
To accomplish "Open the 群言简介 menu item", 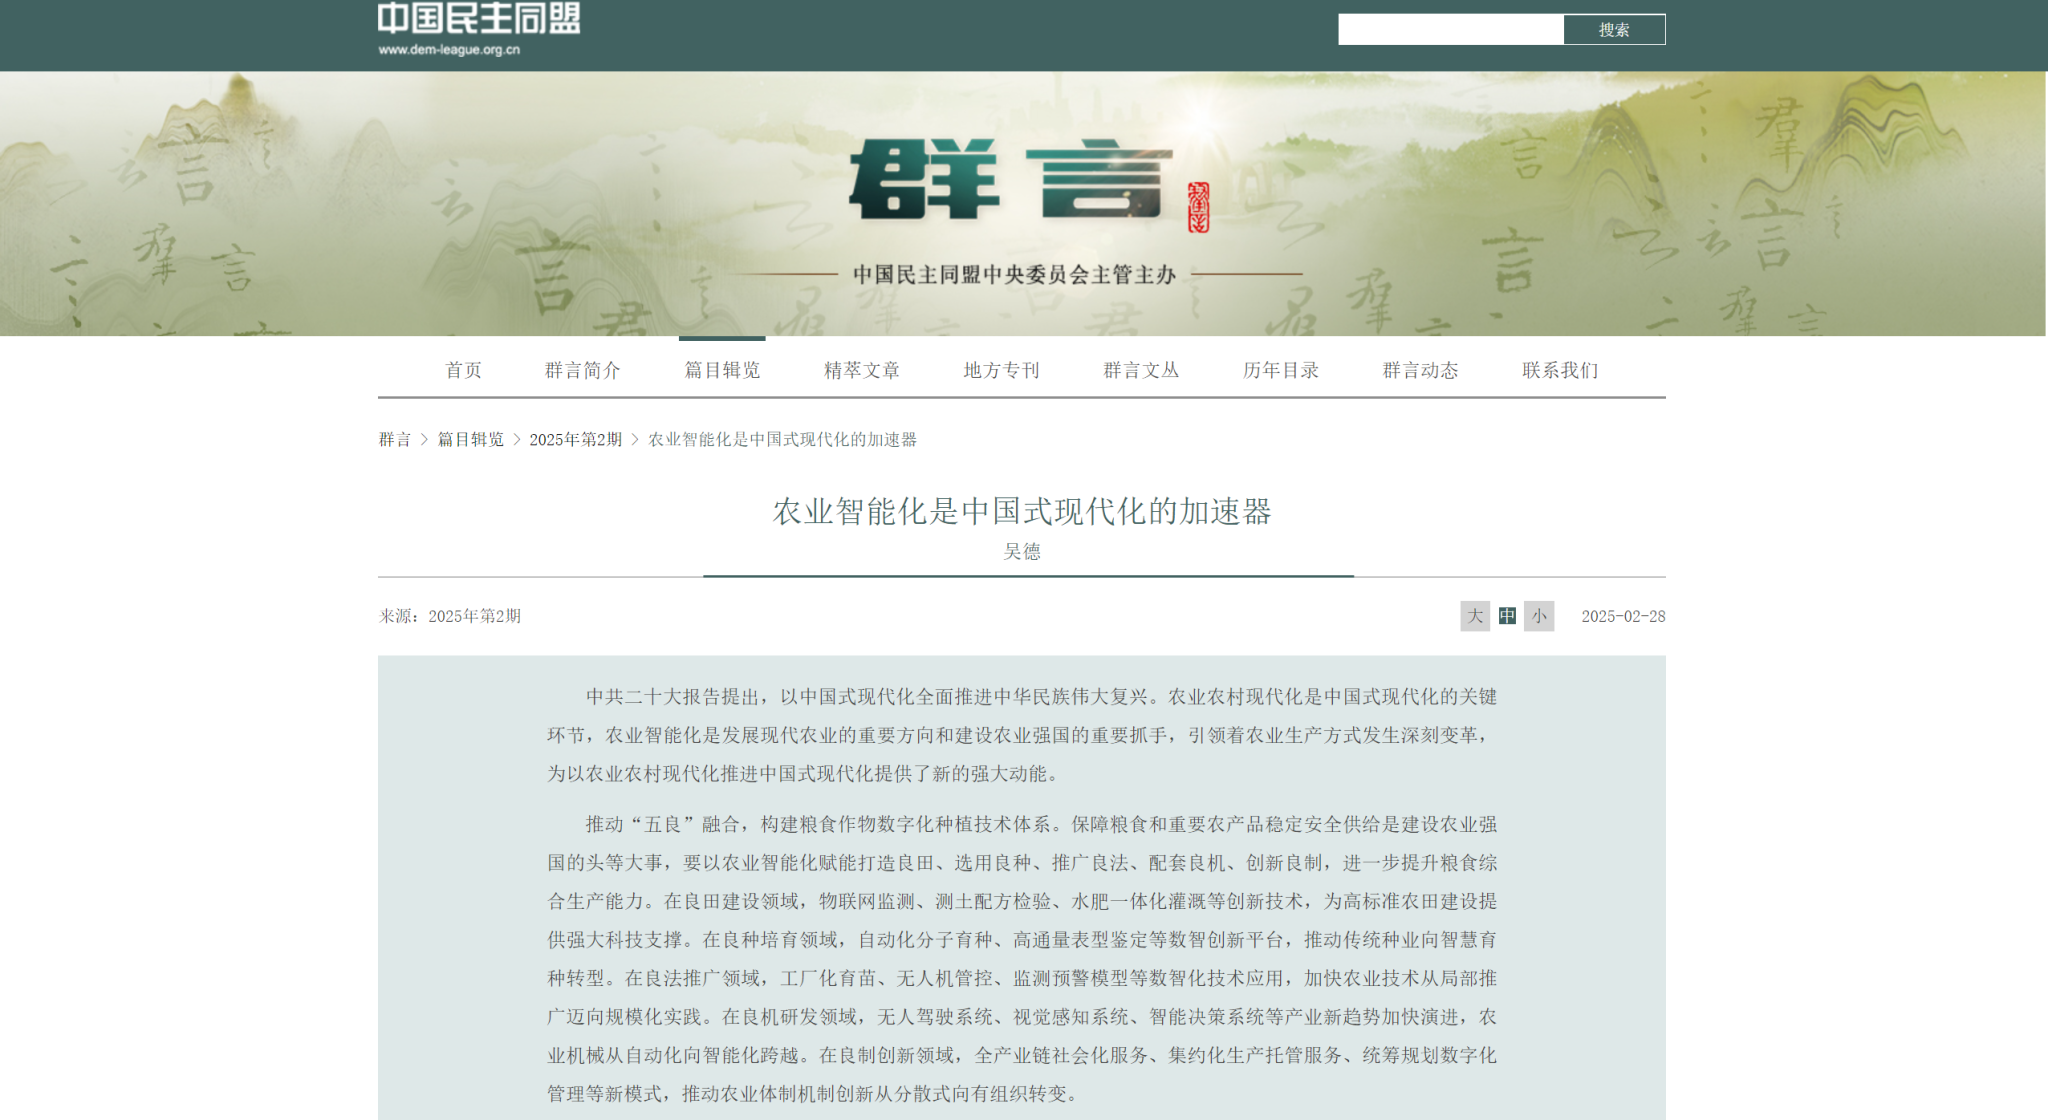I will coord(583,370).
